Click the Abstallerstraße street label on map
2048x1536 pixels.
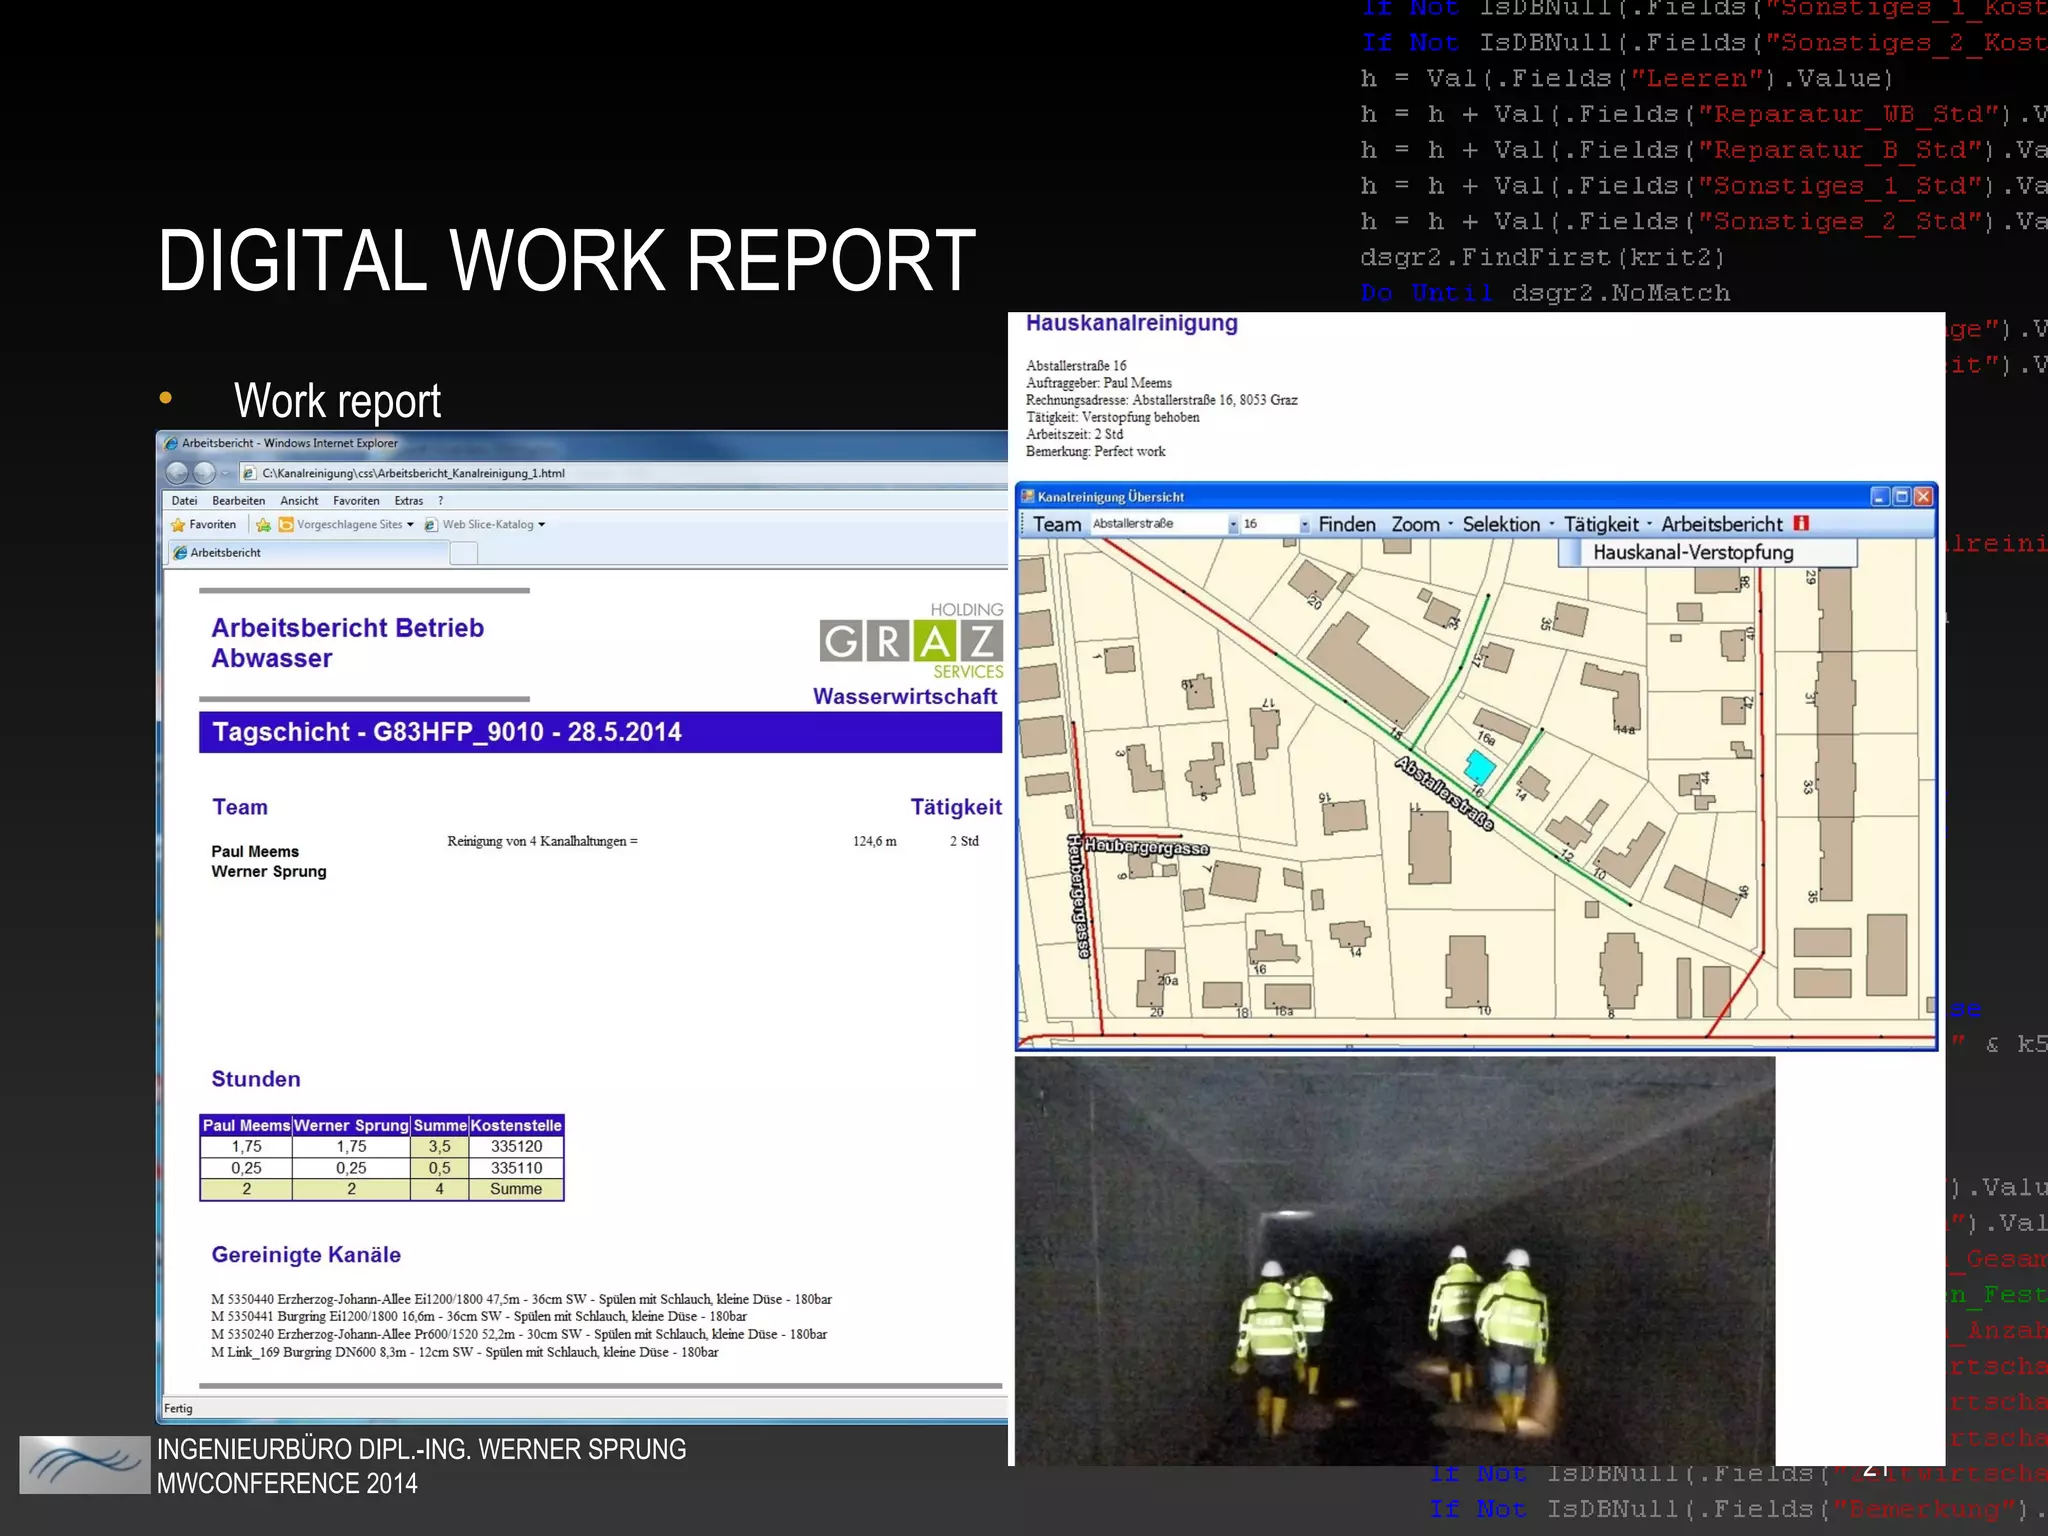coord(1445,794)
